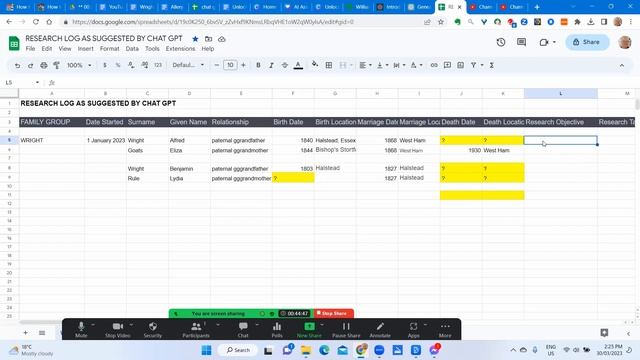Open the Insert menu
The height and width of the screenshot is (360, 640).
click(x=85, y=49)
